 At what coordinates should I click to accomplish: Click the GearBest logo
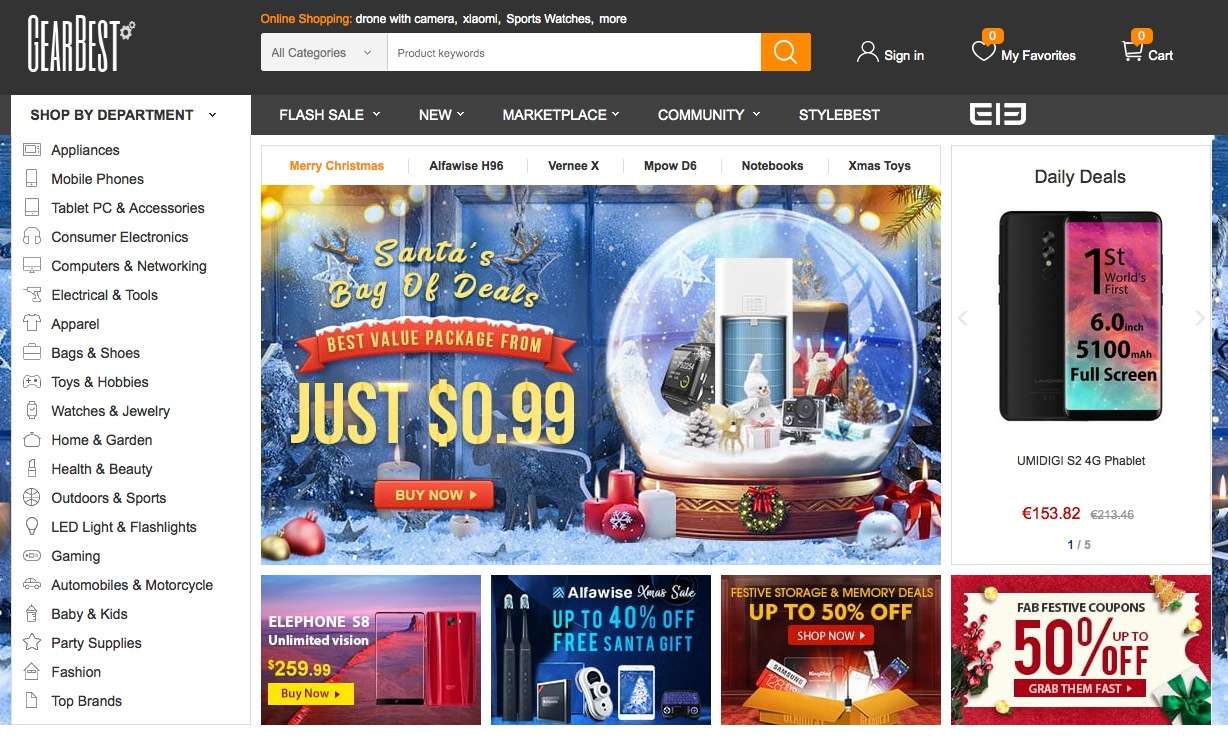(x=80, y=45)
